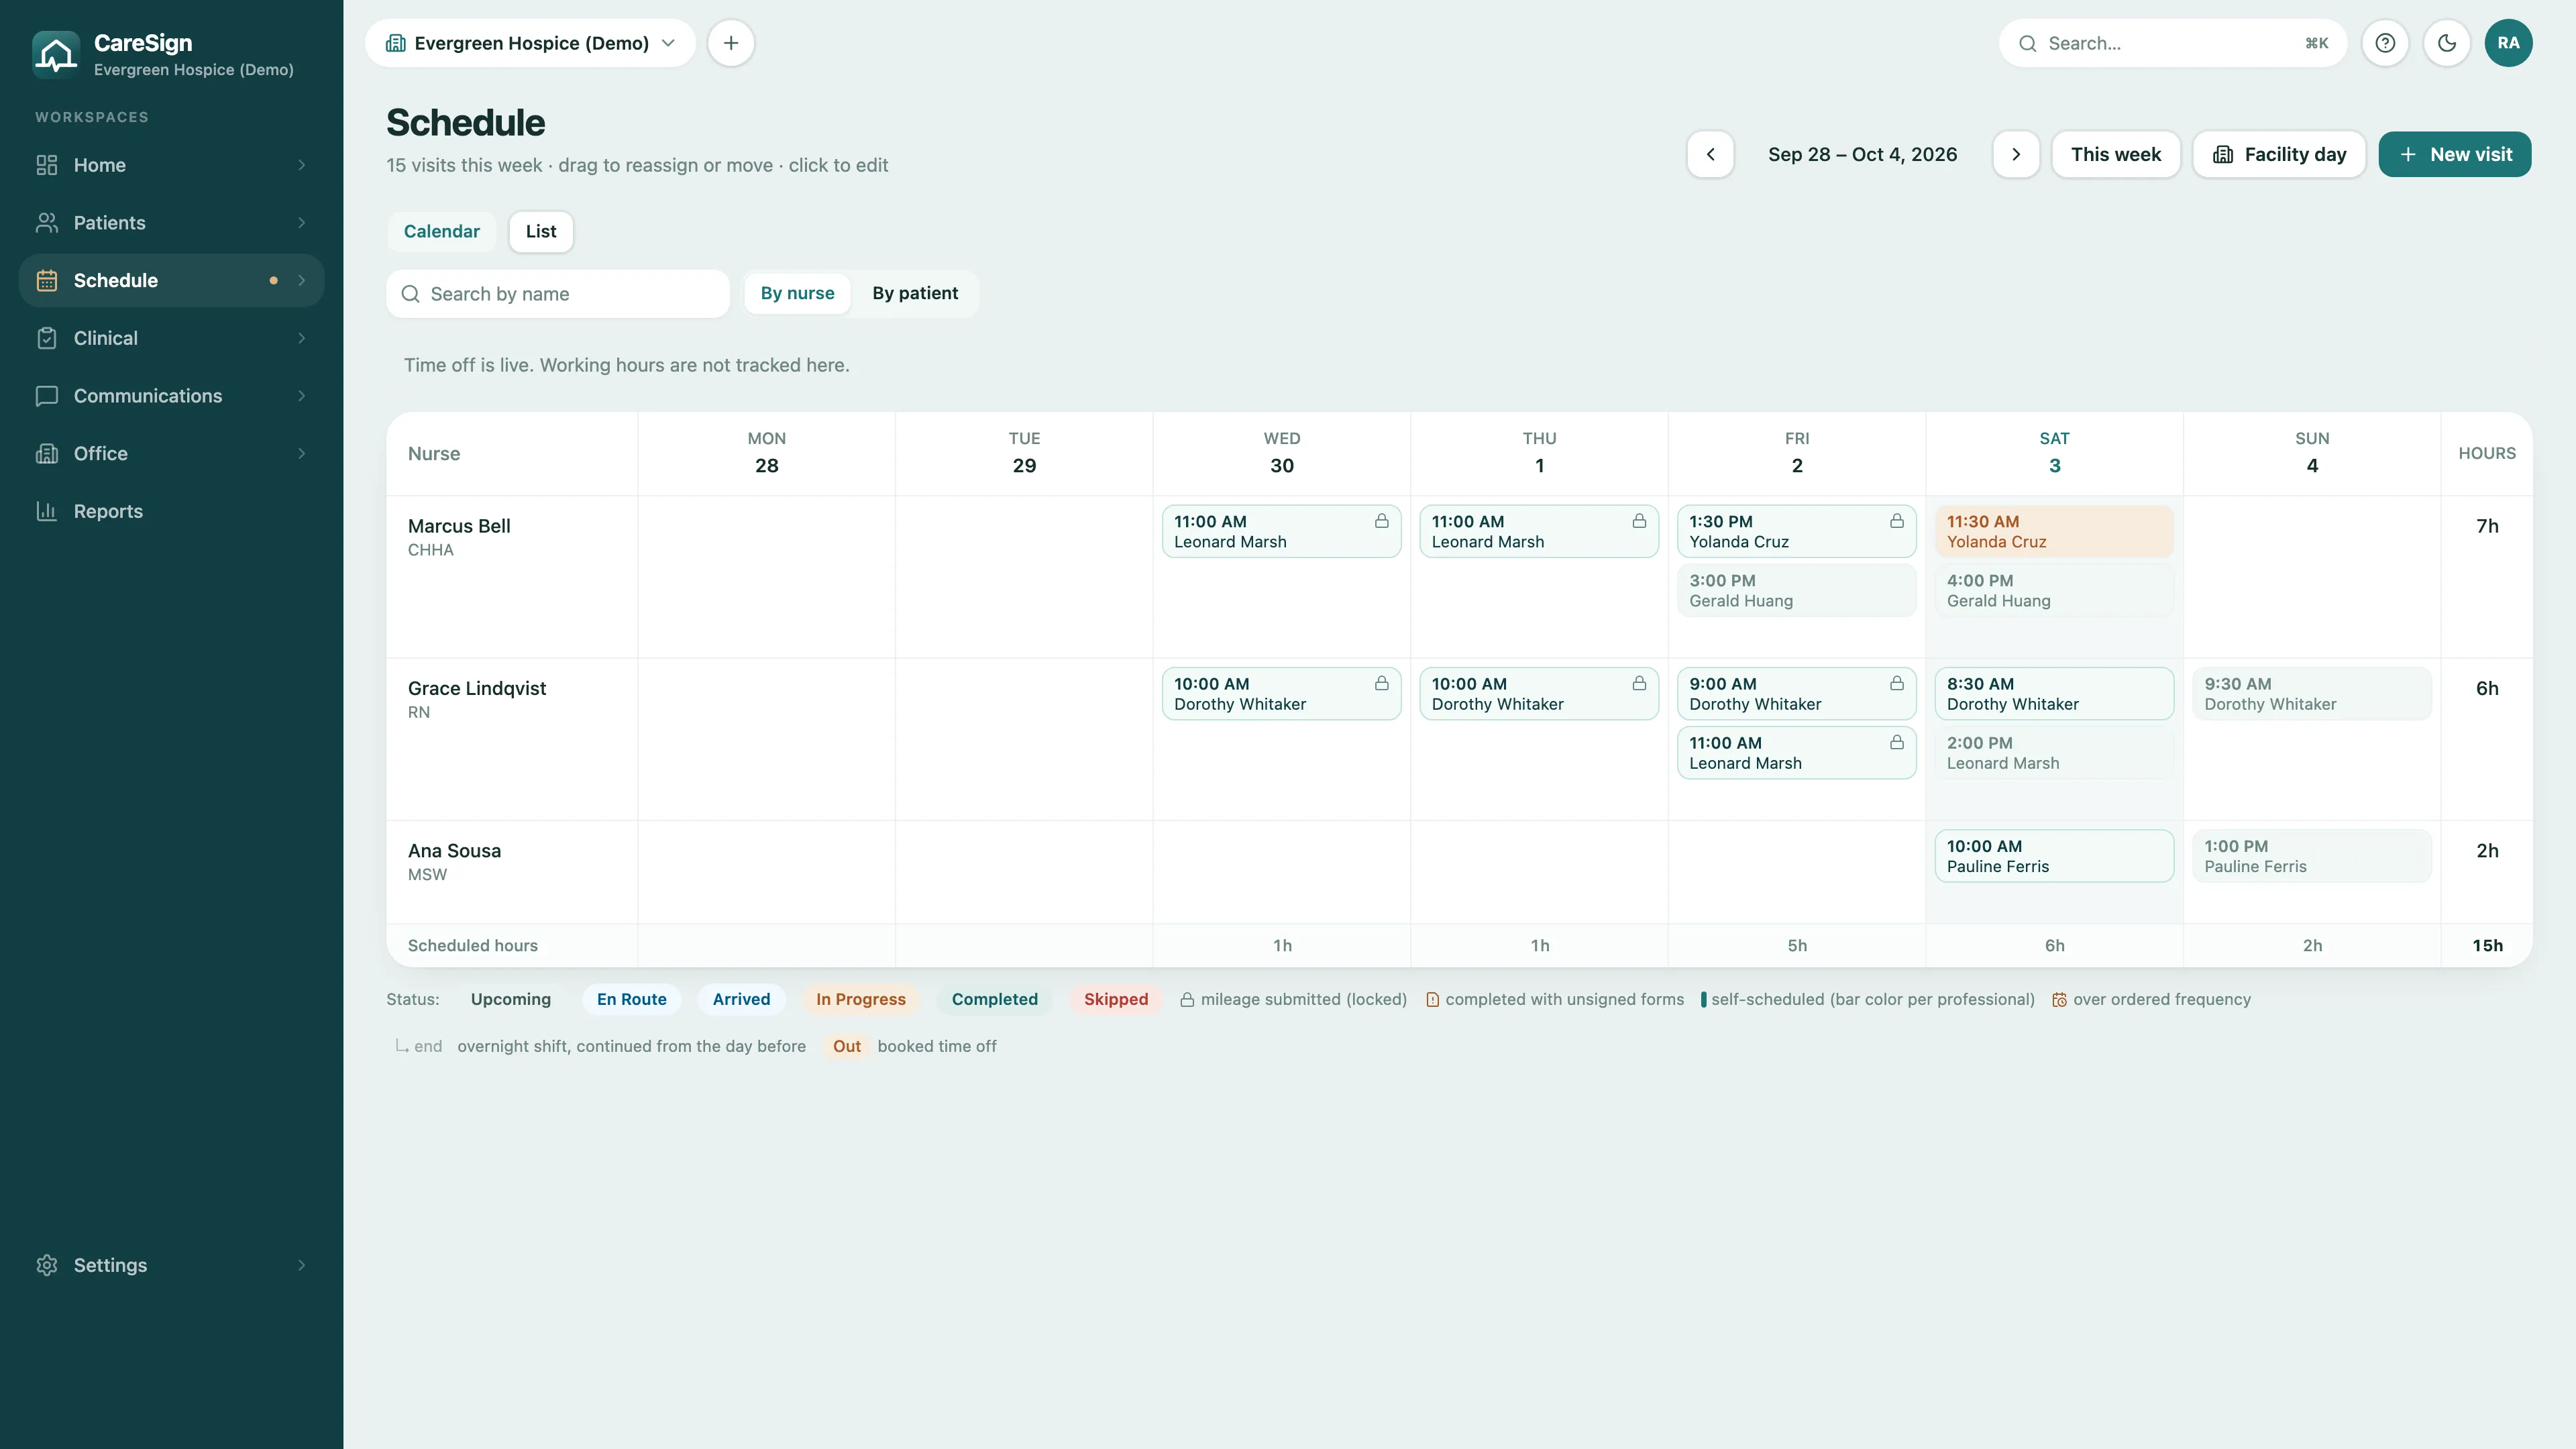2576x1449 pixels.
Task: Click the plus button beside the facility selector
Action: click(x=731, y=43)
